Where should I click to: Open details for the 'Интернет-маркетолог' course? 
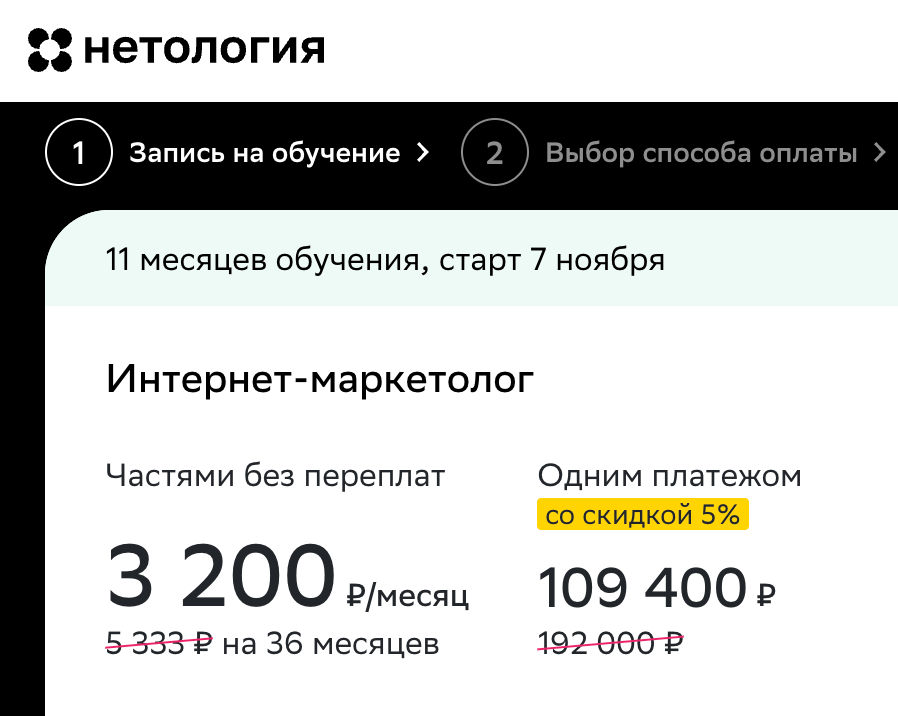click(x=321, y=378)
